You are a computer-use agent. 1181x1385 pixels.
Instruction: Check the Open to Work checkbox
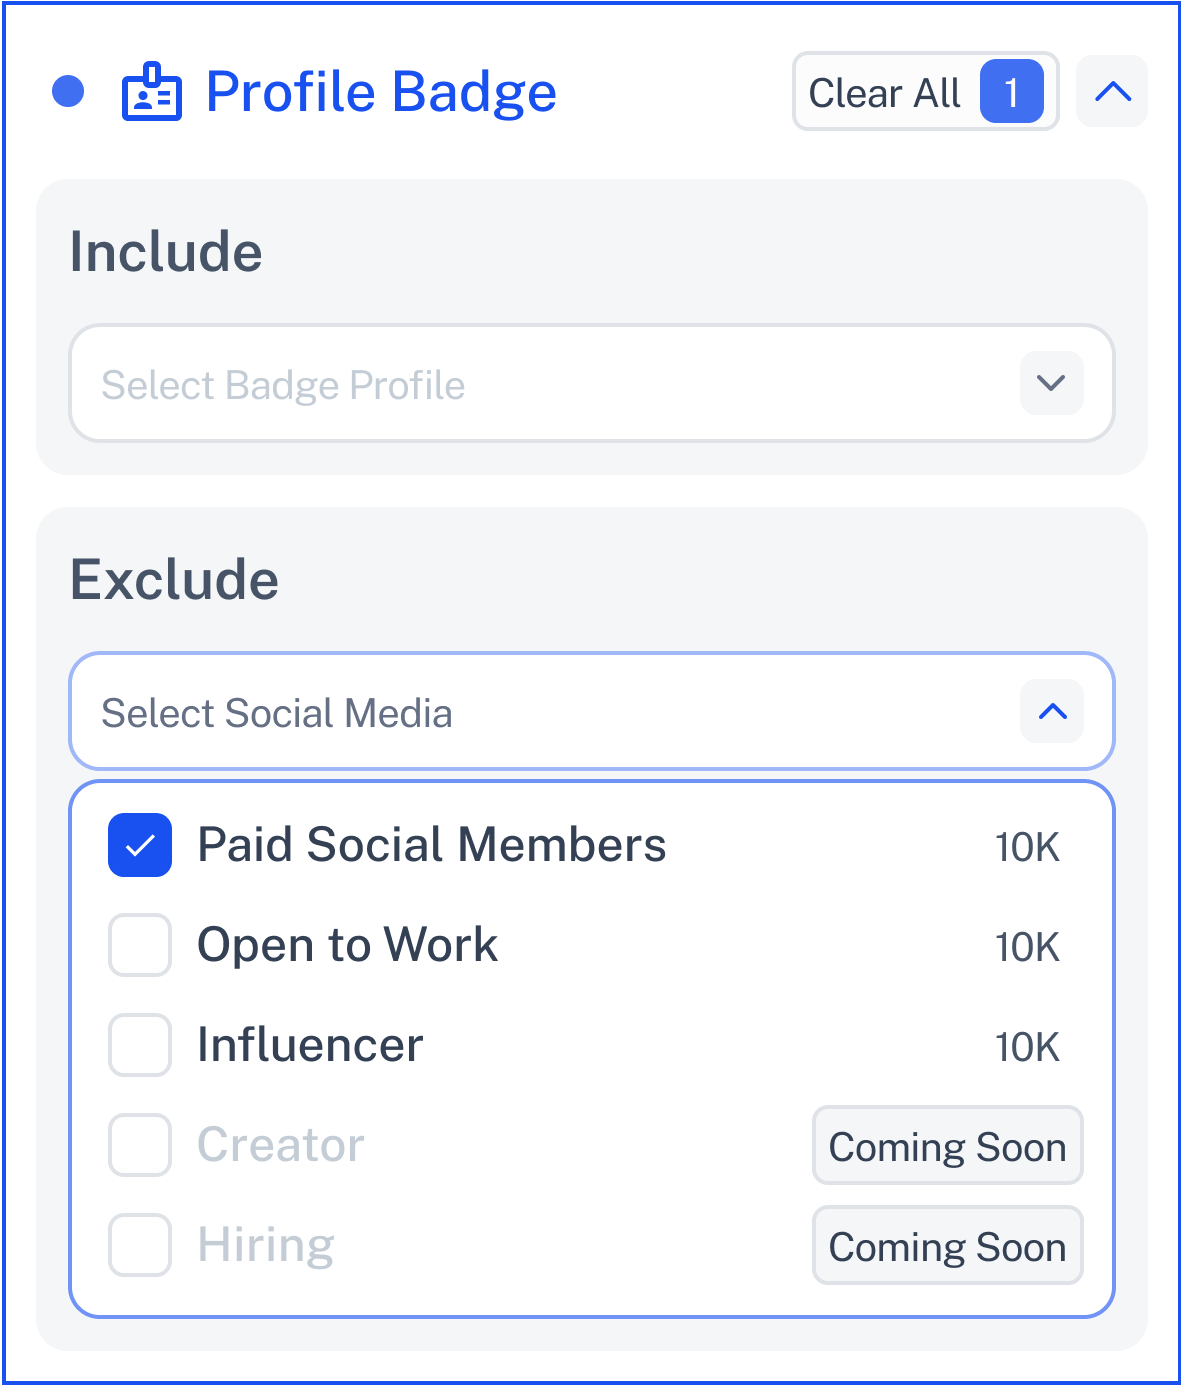click(140, 945)
